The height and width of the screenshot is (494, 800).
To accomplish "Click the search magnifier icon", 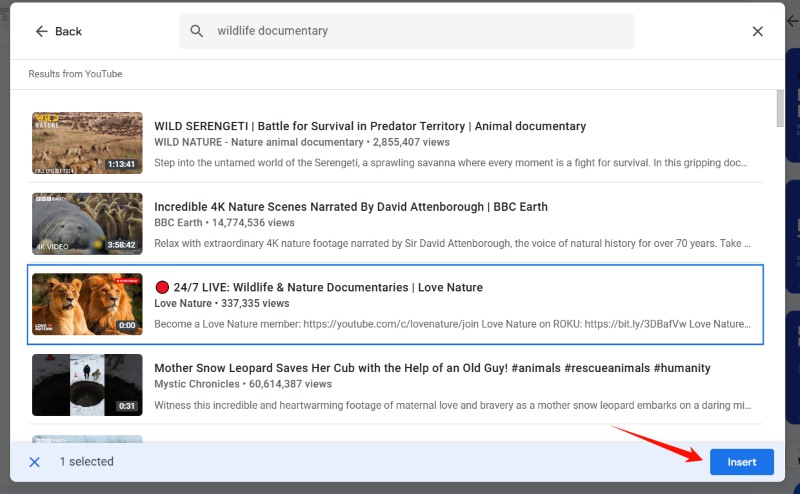I will click(196, 31).
